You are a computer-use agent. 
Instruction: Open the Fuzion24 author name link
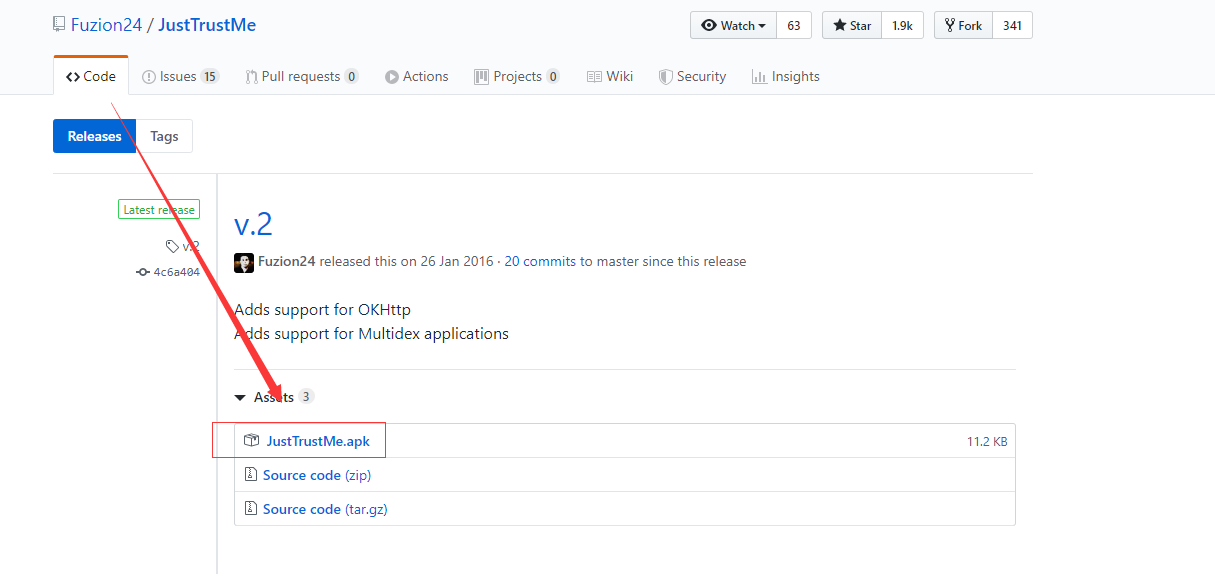[x=287, y=262]
